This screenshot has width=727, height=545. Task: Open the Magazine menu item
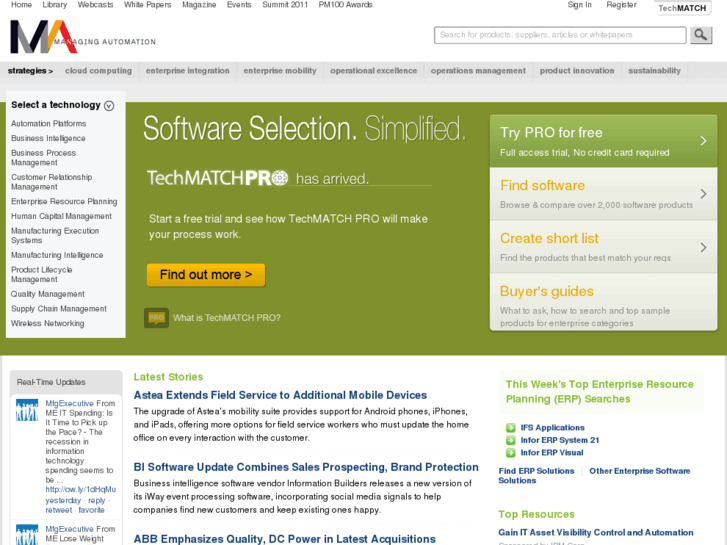point(199,5)
